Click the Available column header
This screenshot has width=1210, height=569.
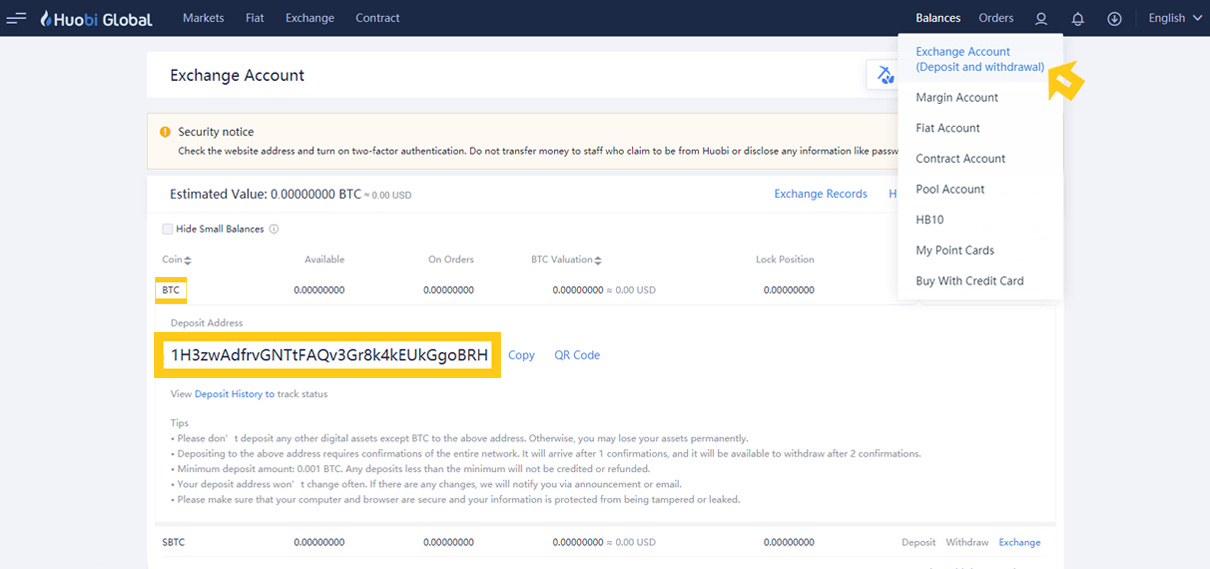(x=325, y=260)
